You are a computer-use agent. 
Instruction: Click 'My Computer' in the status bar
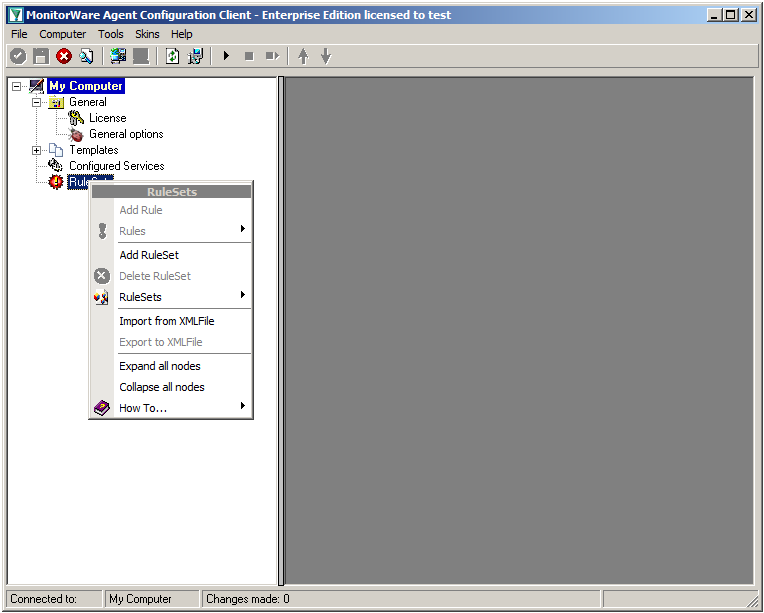tap(140, 599)
